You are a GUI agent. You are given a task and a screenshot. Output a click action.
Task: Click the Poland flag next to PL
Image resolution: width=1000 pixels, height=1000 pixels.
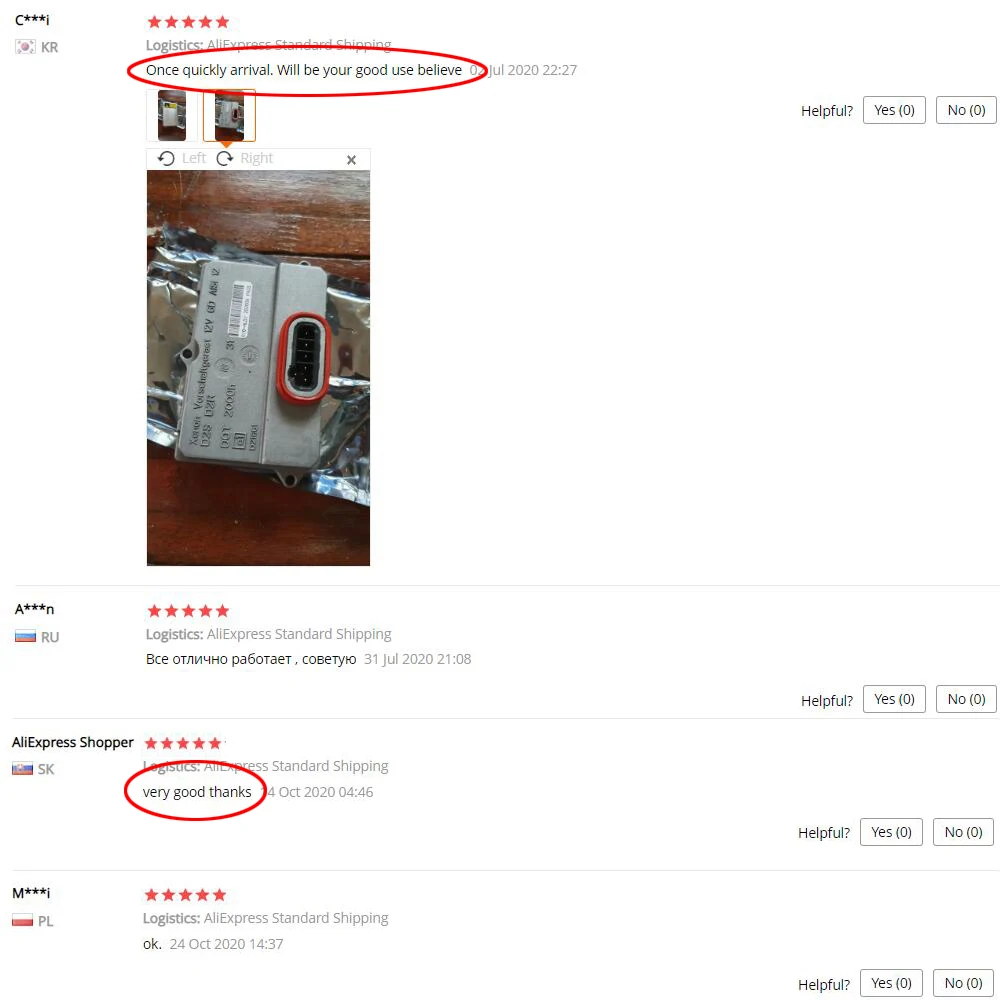[x=23, y=920]
